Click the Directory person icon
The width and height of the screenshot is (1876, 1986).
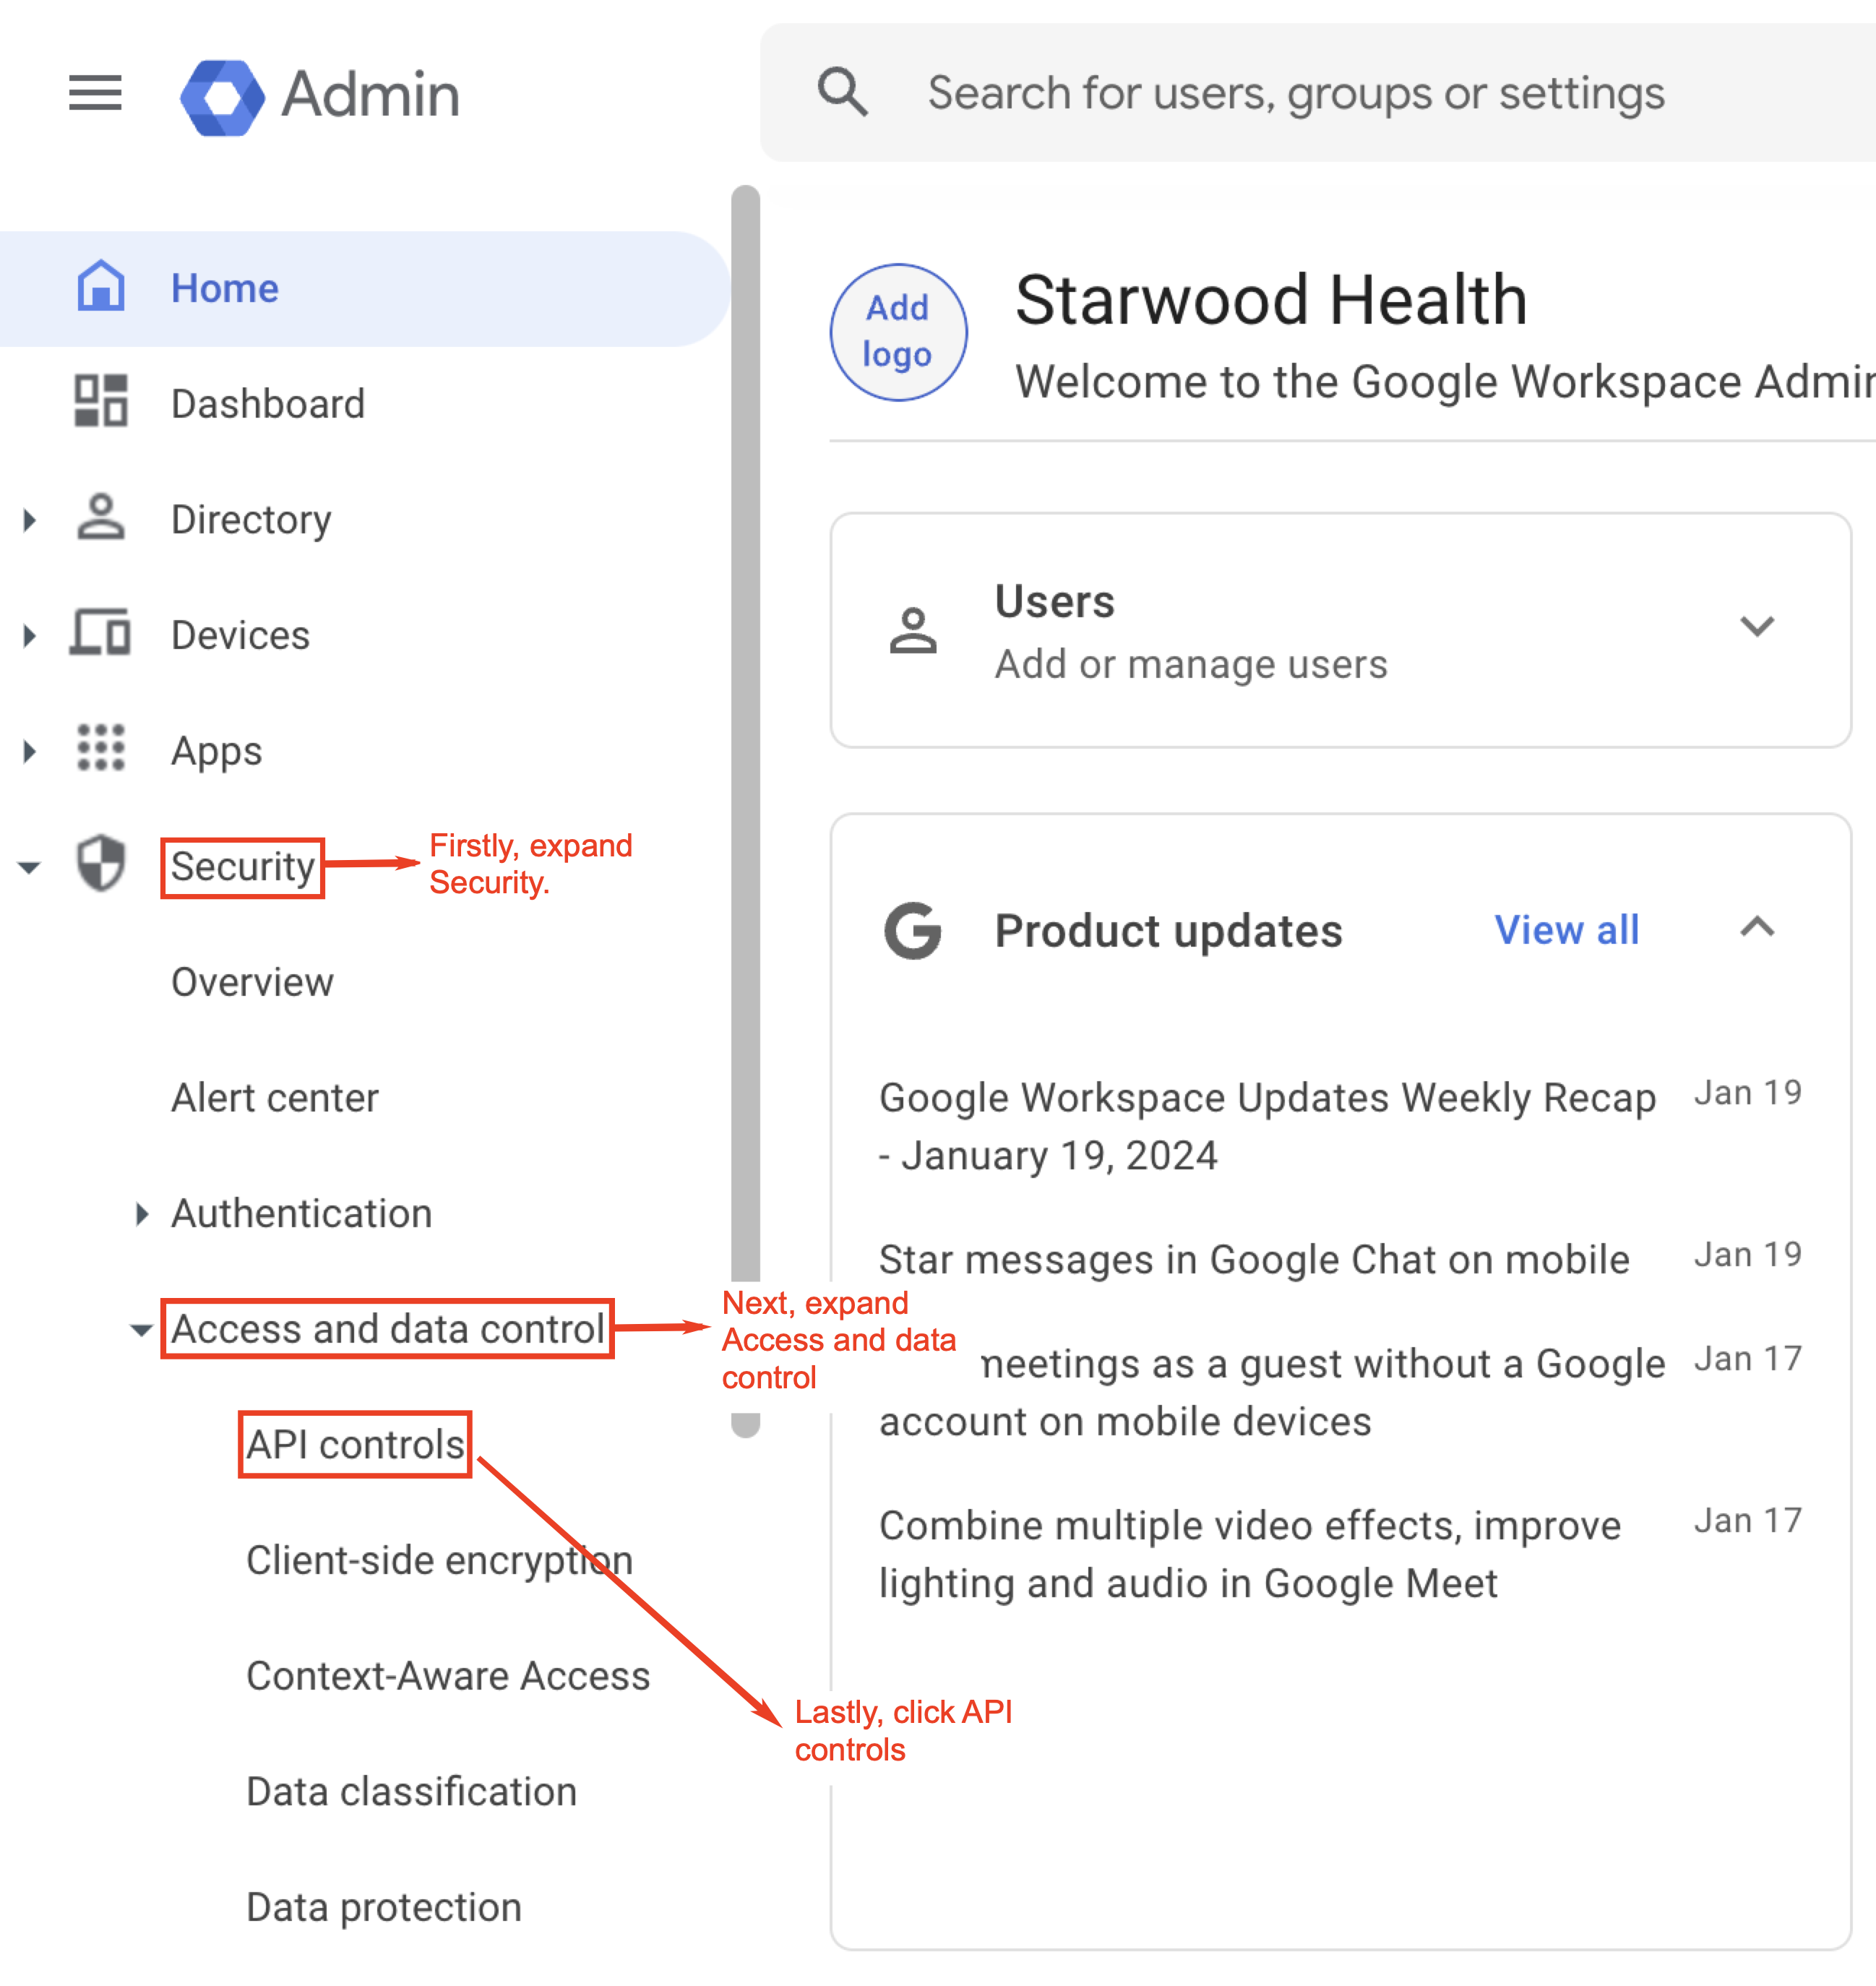point(101,517)
